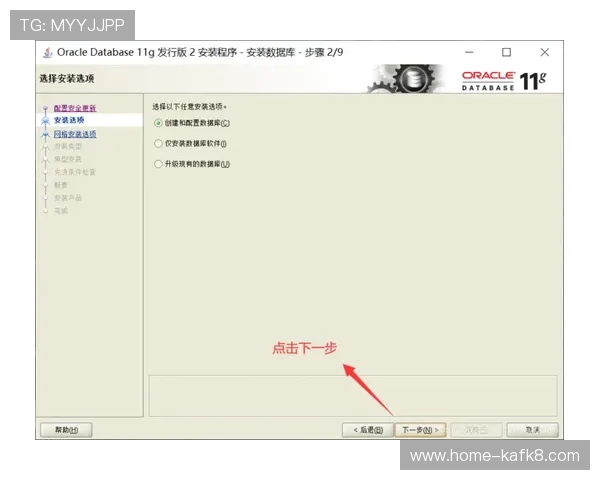
Task: Close the Oracle installer window
Action: 545,52
